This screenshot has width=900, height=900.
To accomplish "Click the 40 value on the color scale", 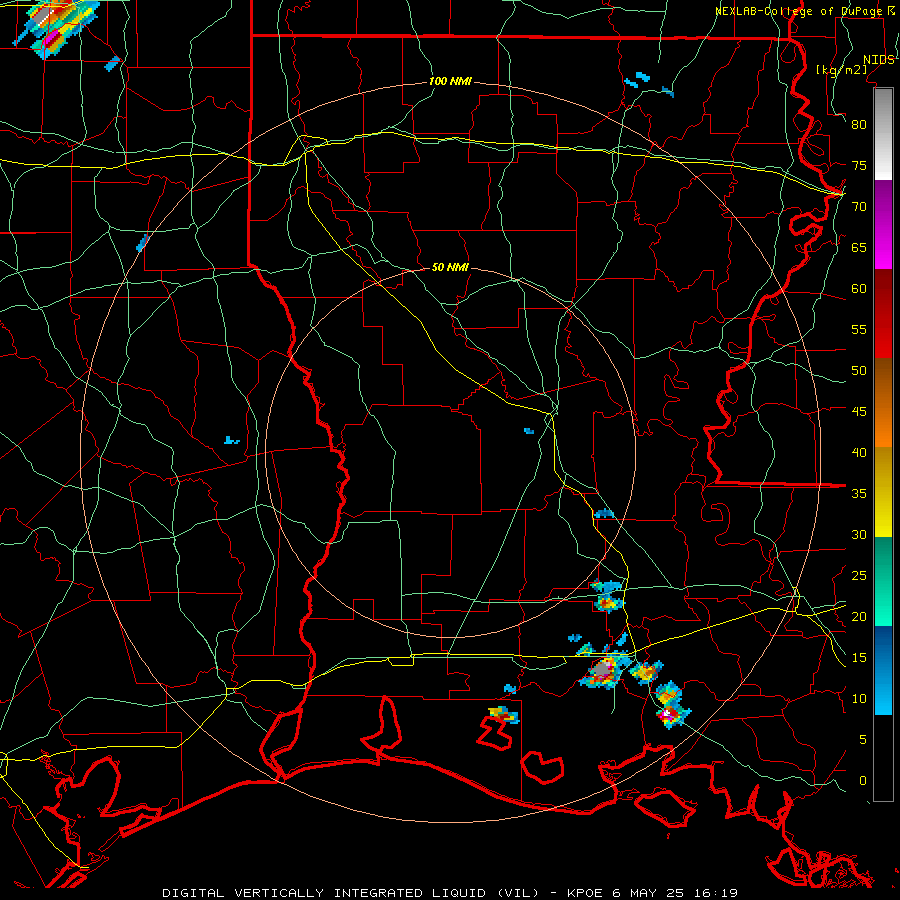I will pos(859,452).
